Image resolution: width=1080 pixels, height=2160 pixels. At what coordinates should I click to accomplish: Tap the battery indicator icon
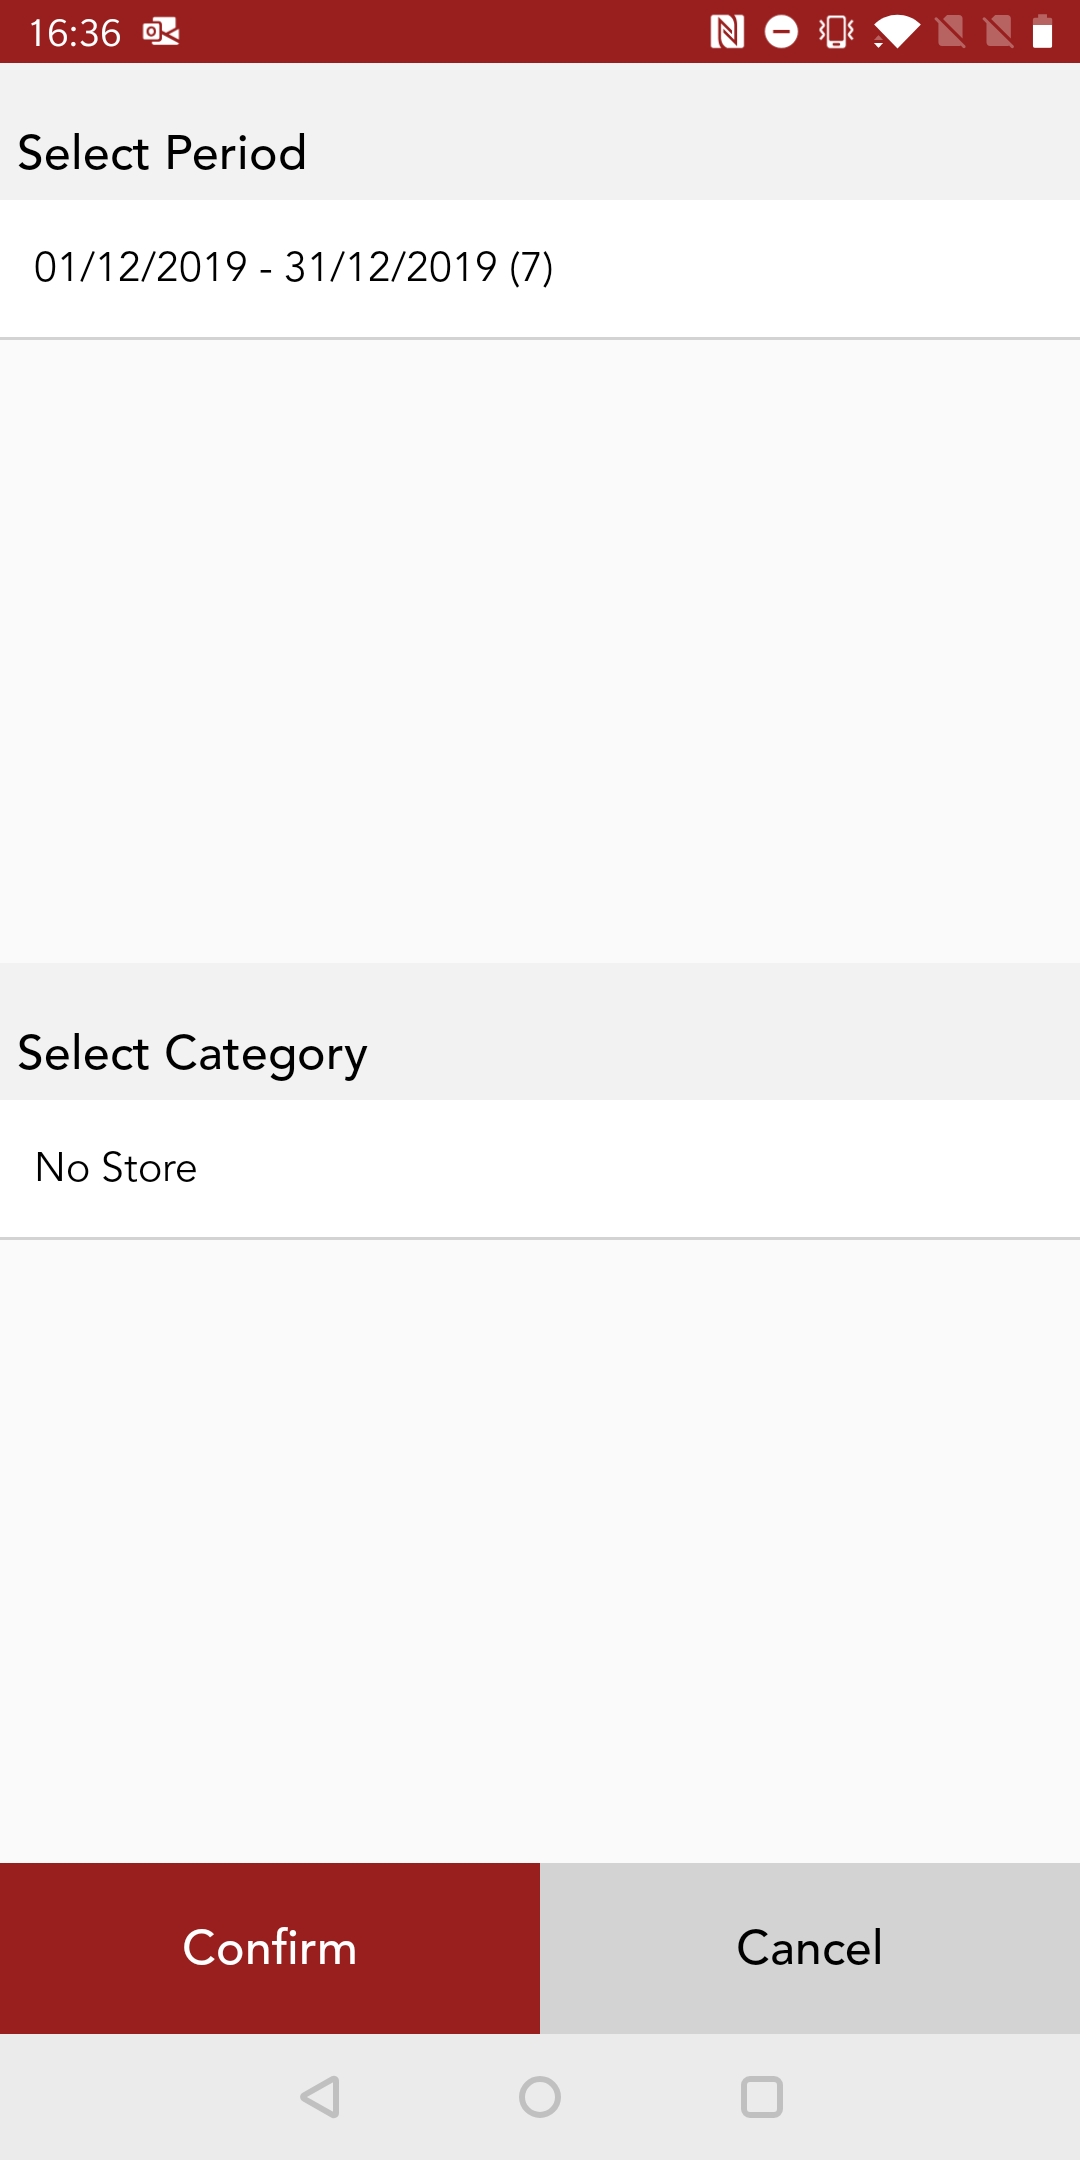(x=1043, y=32)
